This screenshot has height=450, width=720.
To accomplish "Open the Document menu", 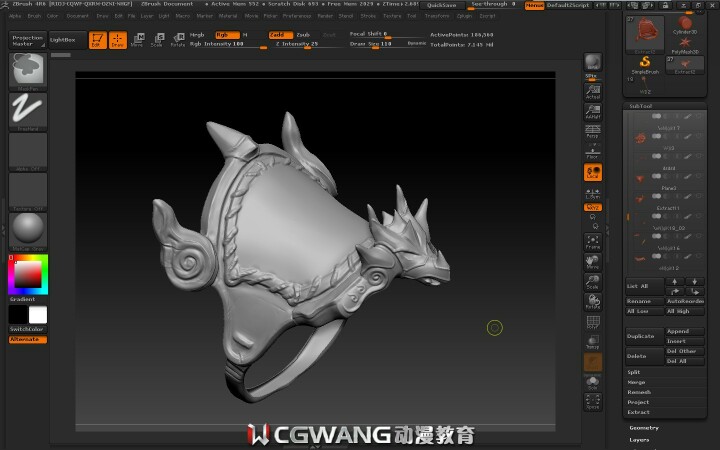I will pyautogui.click(x=78, y=16).
